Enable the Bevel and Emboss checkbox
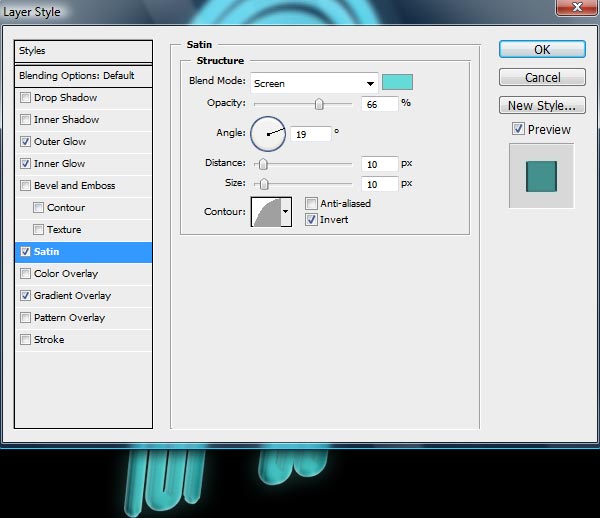The height and width of the screenshot is (518, 600). pyautogui.click(x=25, y=186)
